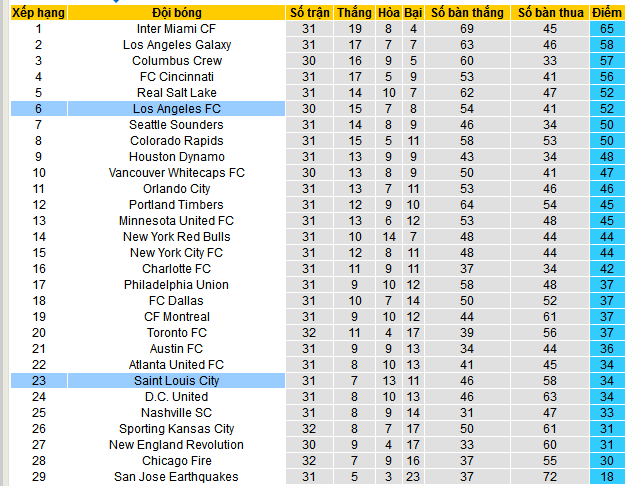Viewport: 625px width, 486px height.
Task: Click the Vancouver Whitecaps FC name
Action: click(x=177, y=173)
